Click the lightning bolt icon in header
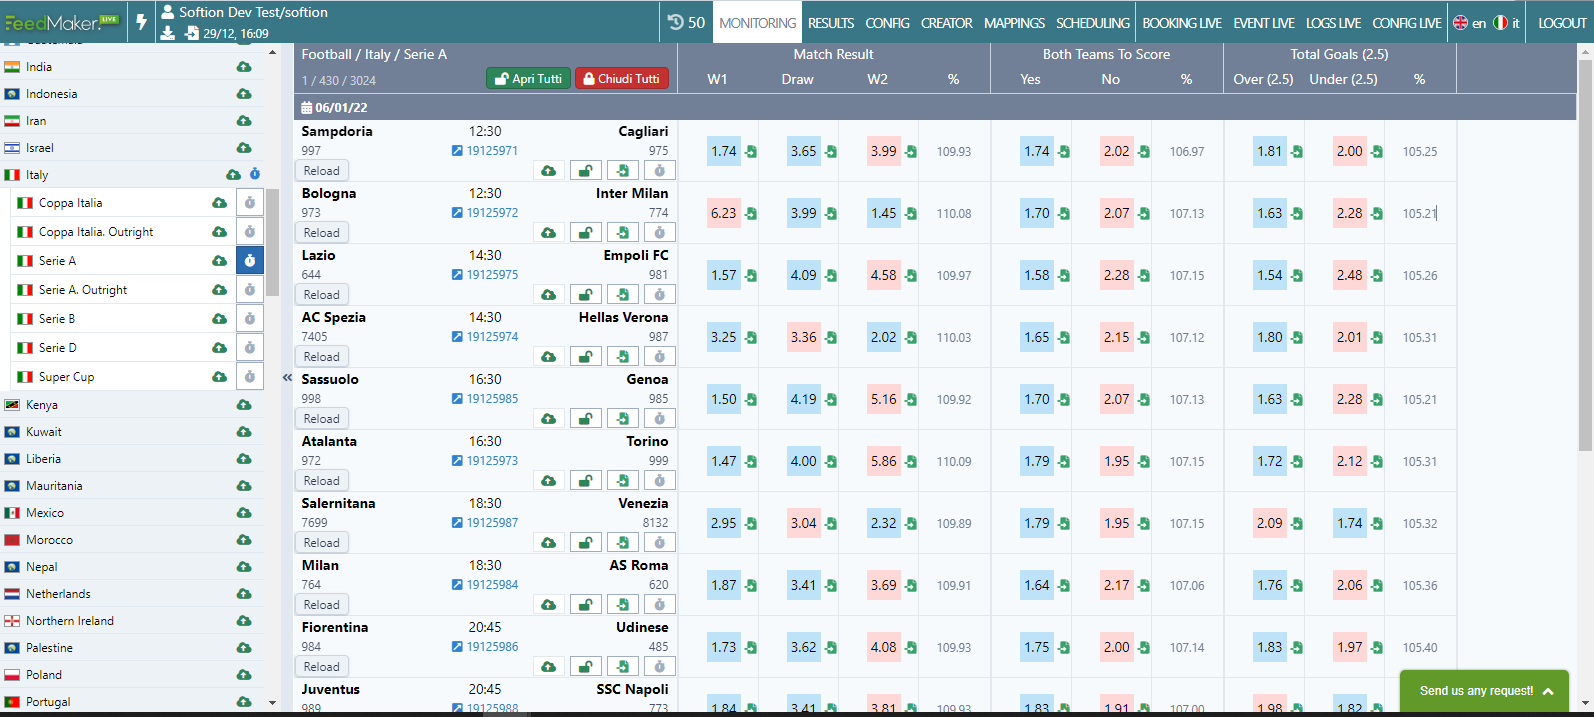 [141, 22]
